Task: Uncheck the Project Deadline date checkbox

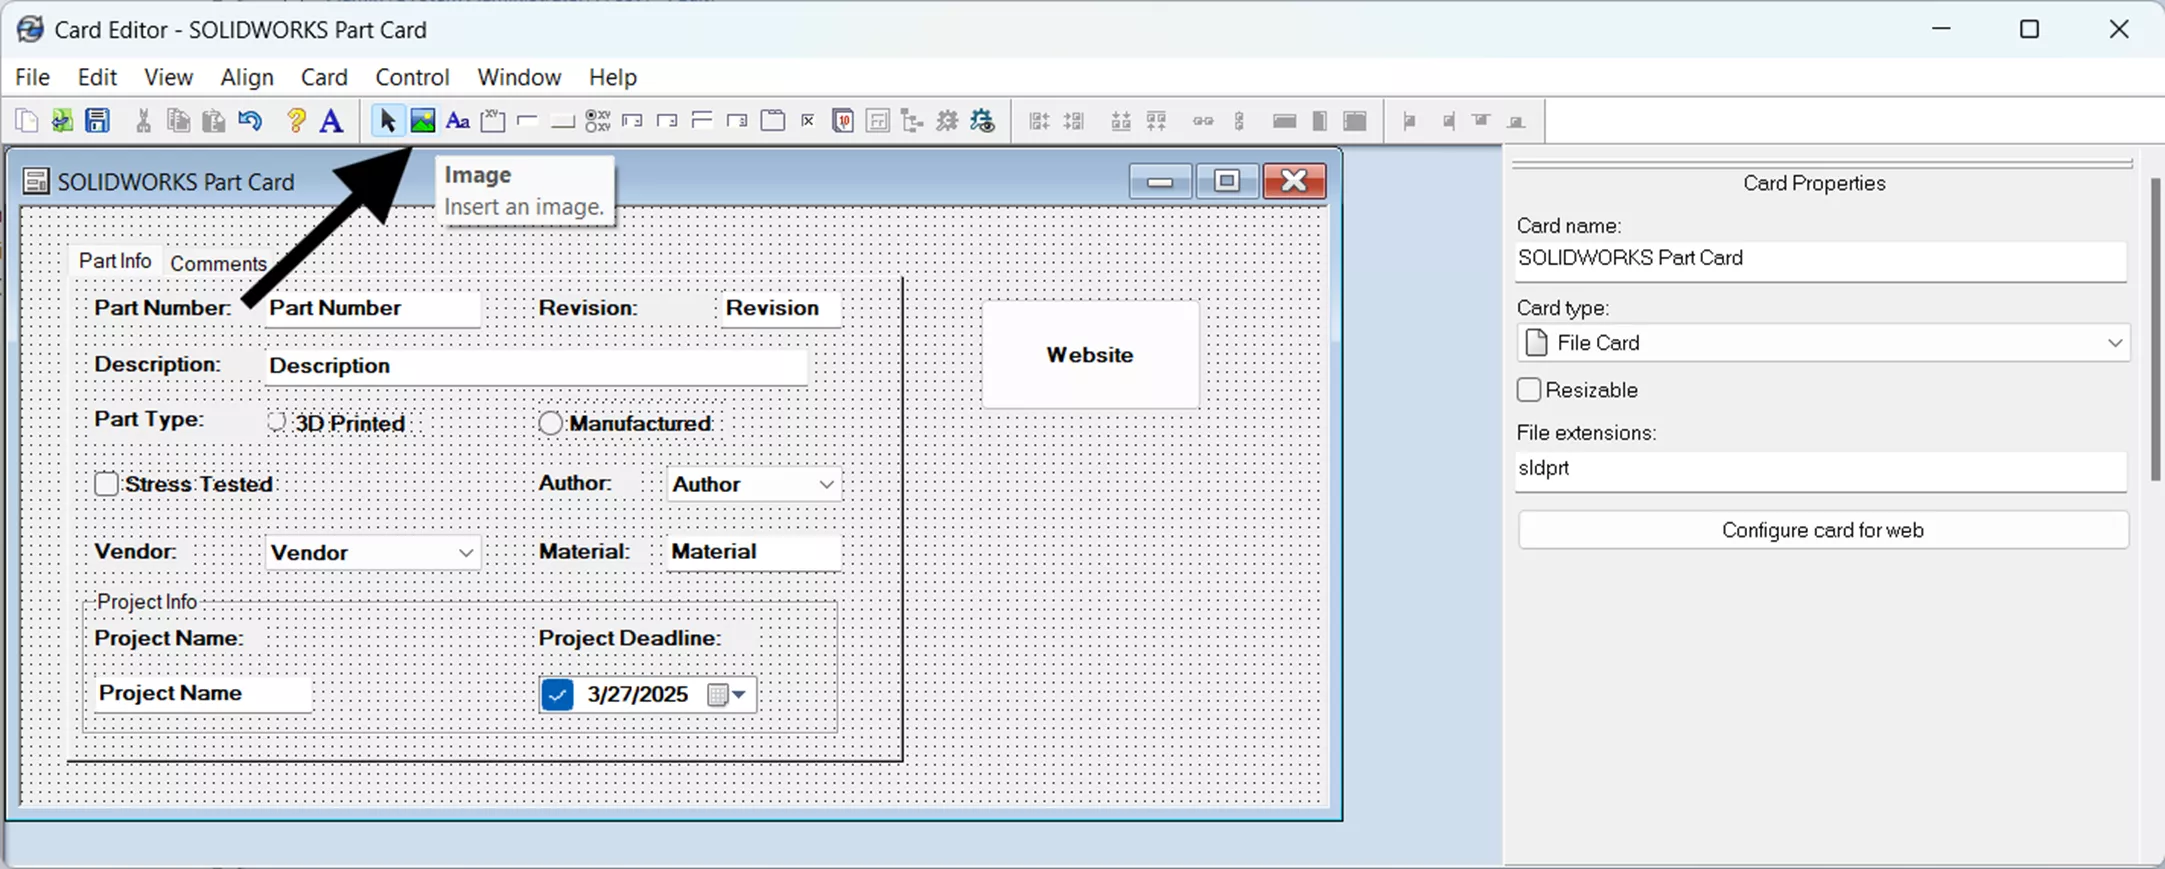Action: pos(557,694)
